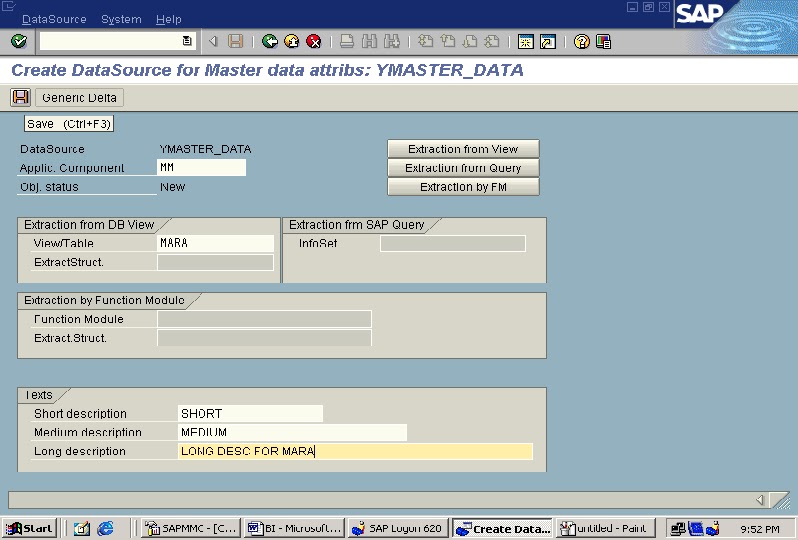Switch to SAP Logon 620 taskbar window

(x=398, y=528)
